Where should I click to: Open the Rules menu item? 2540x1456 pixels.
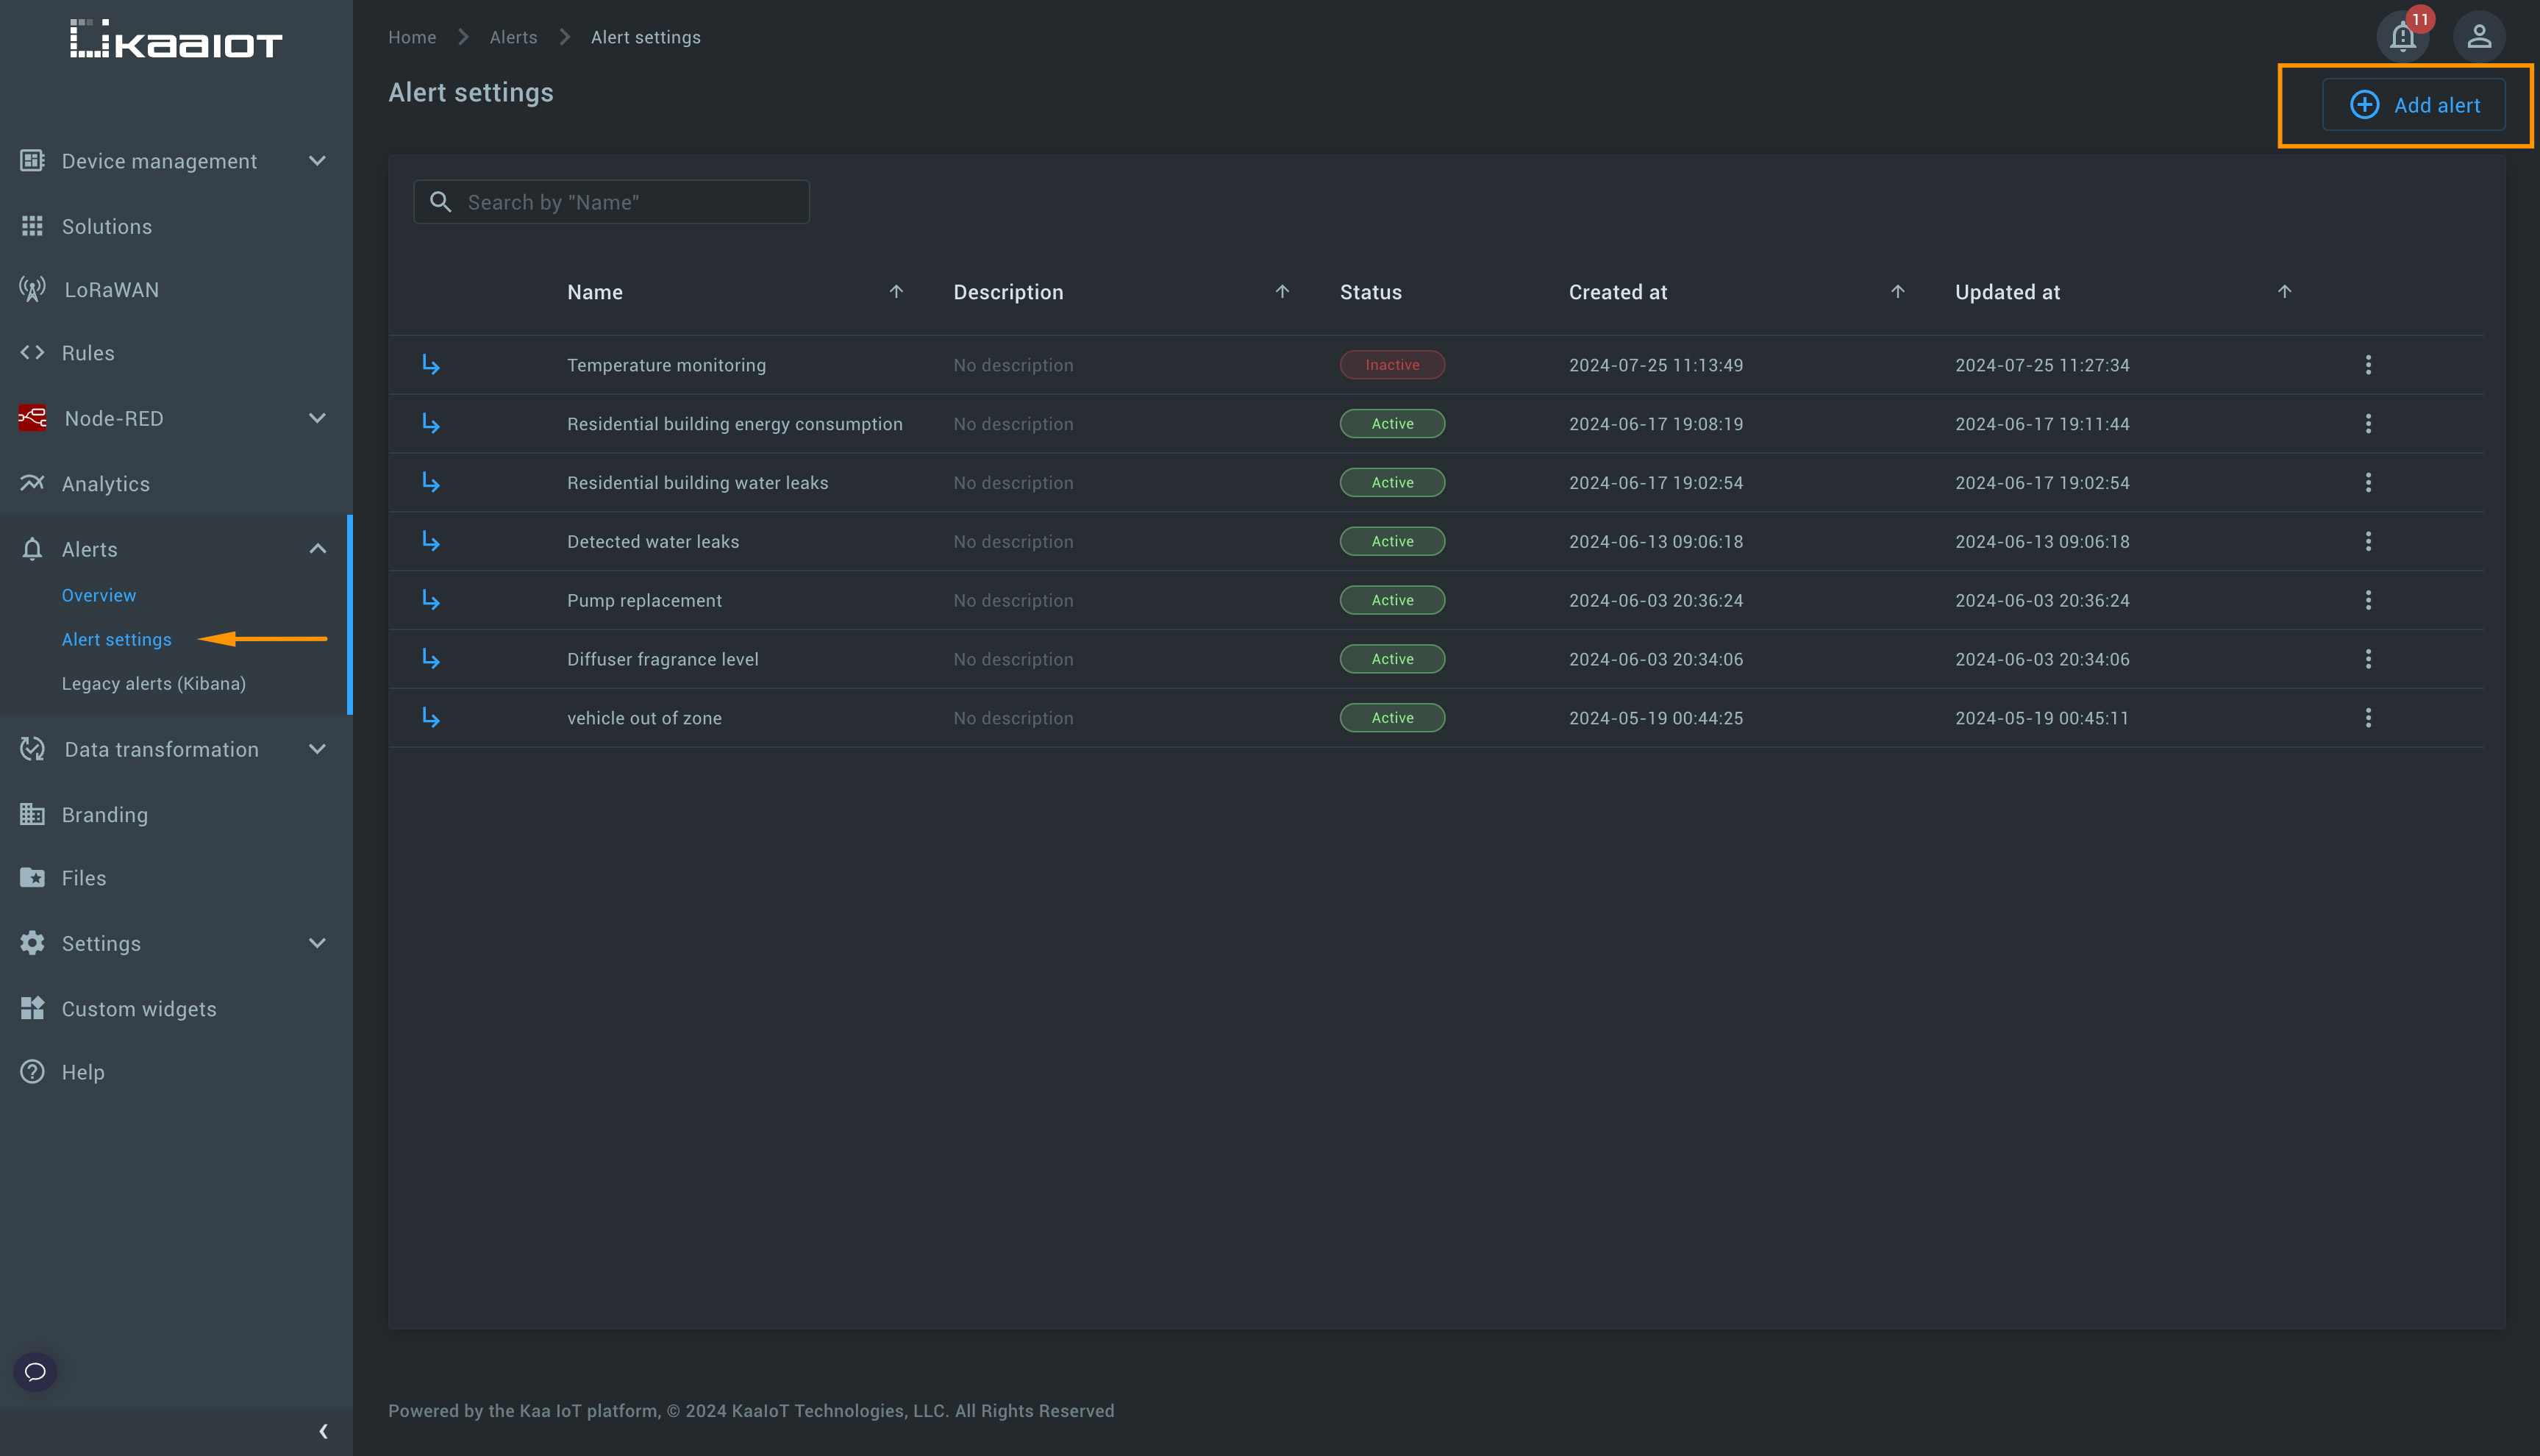tap(88, 353)
